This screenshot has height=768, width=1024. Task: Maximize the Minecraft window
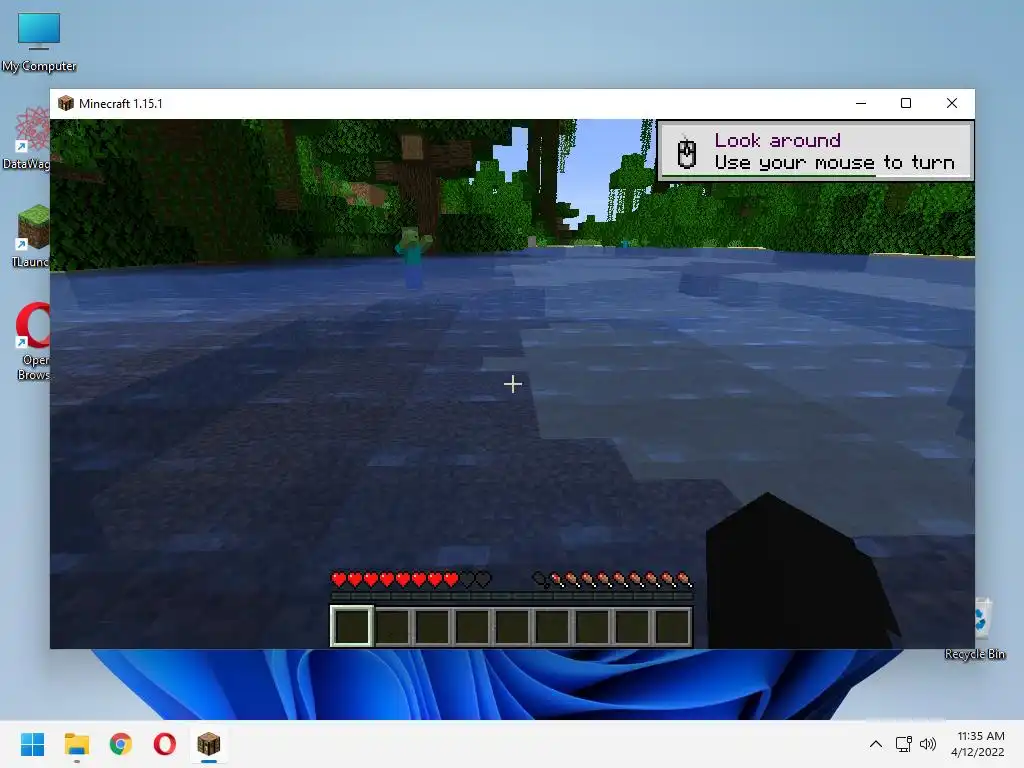click(906, 103)
